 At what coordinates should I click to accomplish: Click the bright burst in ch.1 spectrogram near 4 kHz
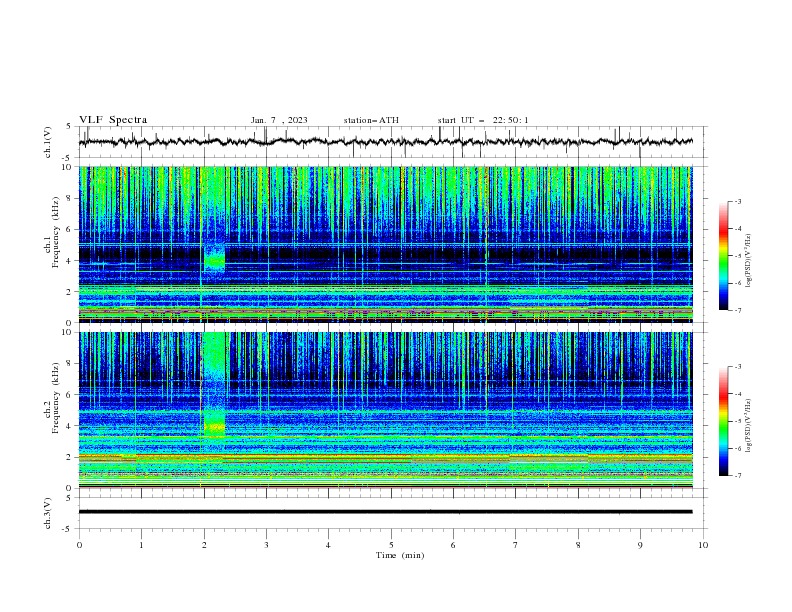215,260
